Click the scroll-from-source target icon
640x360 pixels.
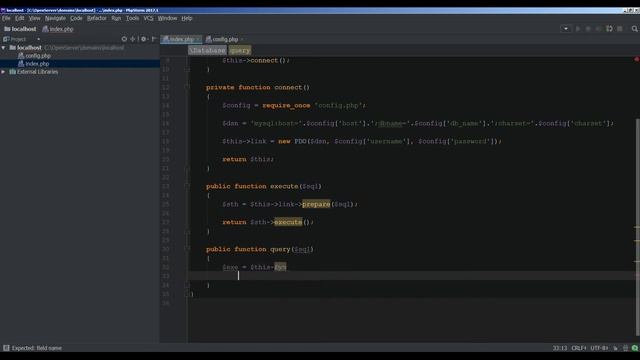coord(124,39)
